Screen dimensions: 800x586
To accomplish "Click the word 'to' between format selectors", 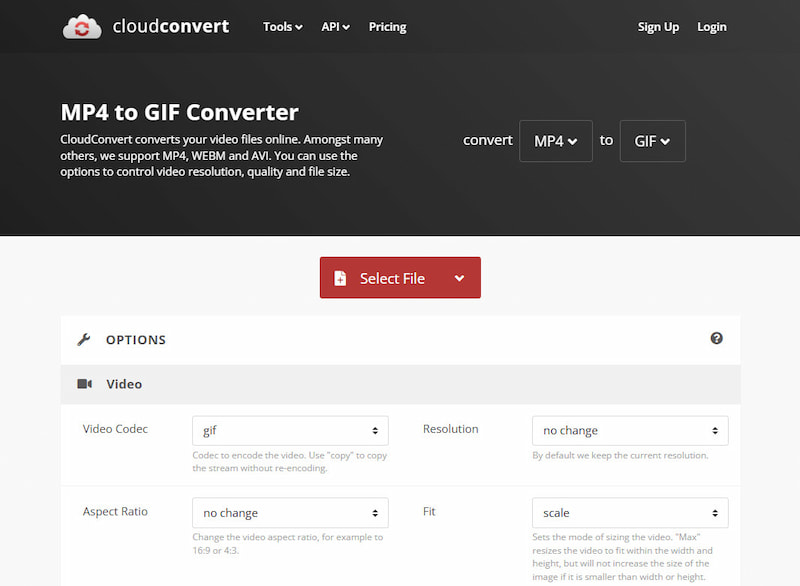I will [606, 140].
